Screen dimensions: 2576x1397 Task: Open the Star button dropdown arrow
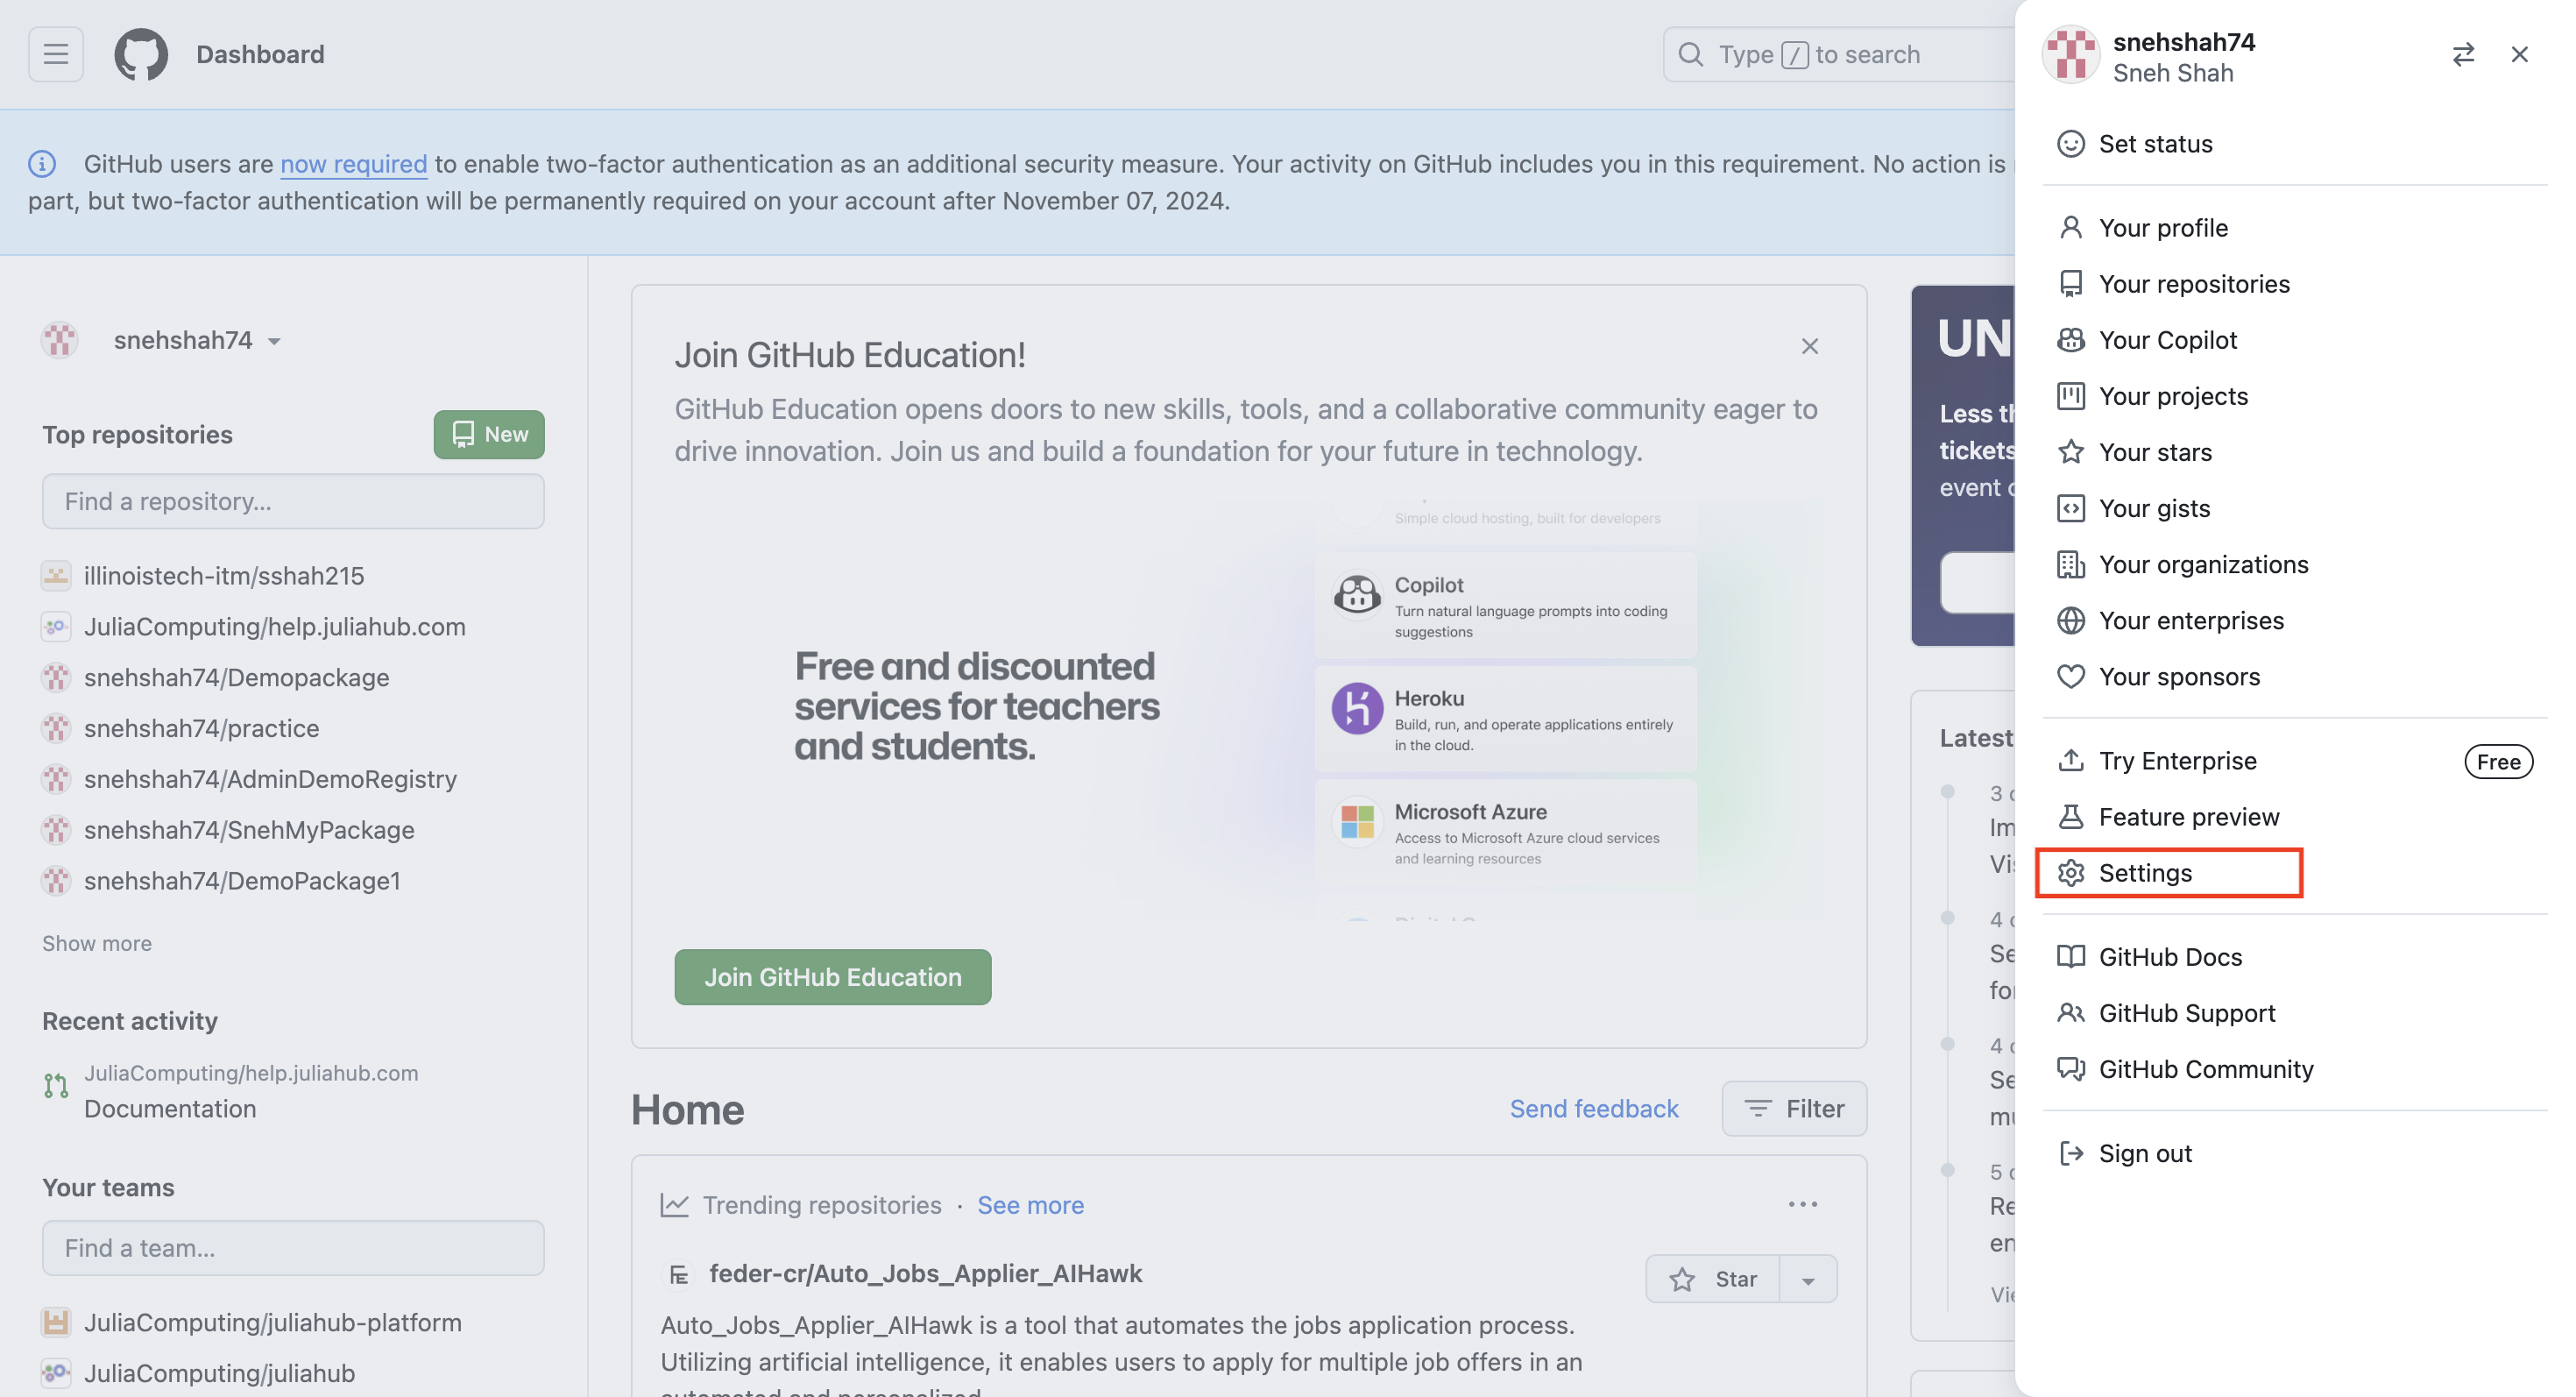coord(1808,1279)
